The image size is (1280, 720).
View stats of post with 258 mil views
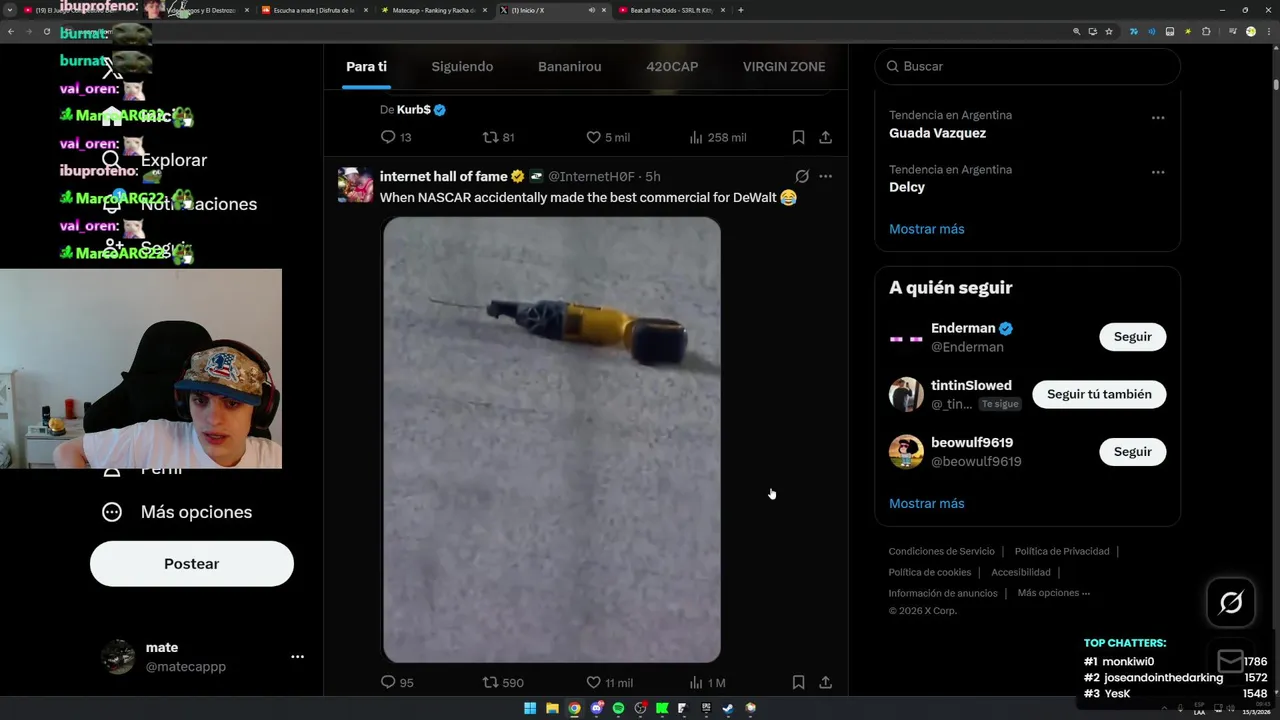point(718,137)
